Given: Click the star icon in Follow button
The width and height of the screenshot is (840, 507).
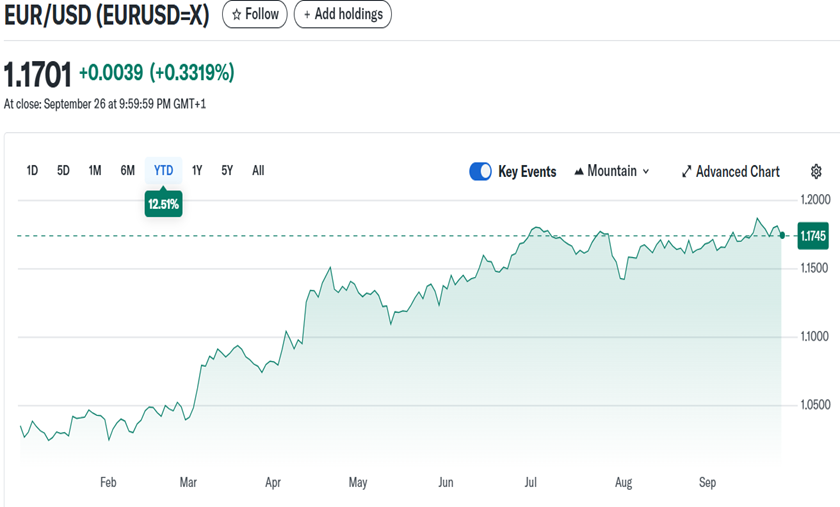Looking at the screenshot, I should pyautogui.click(x=236, y=14).
